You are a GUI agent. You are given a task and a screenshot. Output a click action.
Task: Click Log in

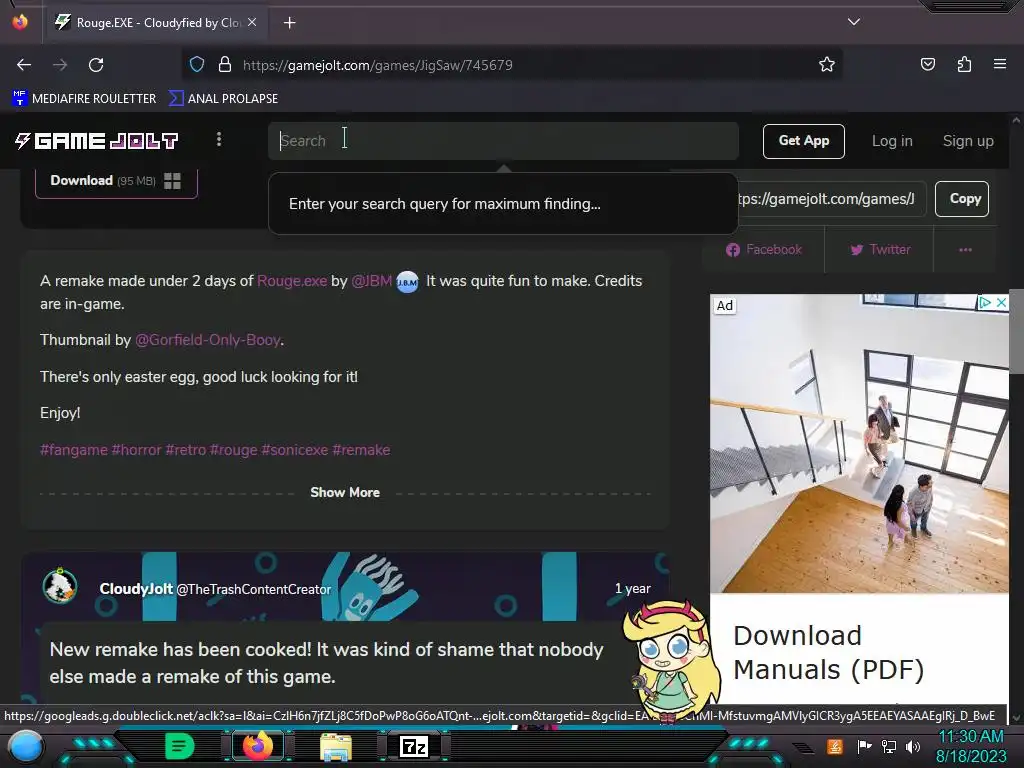892,141
